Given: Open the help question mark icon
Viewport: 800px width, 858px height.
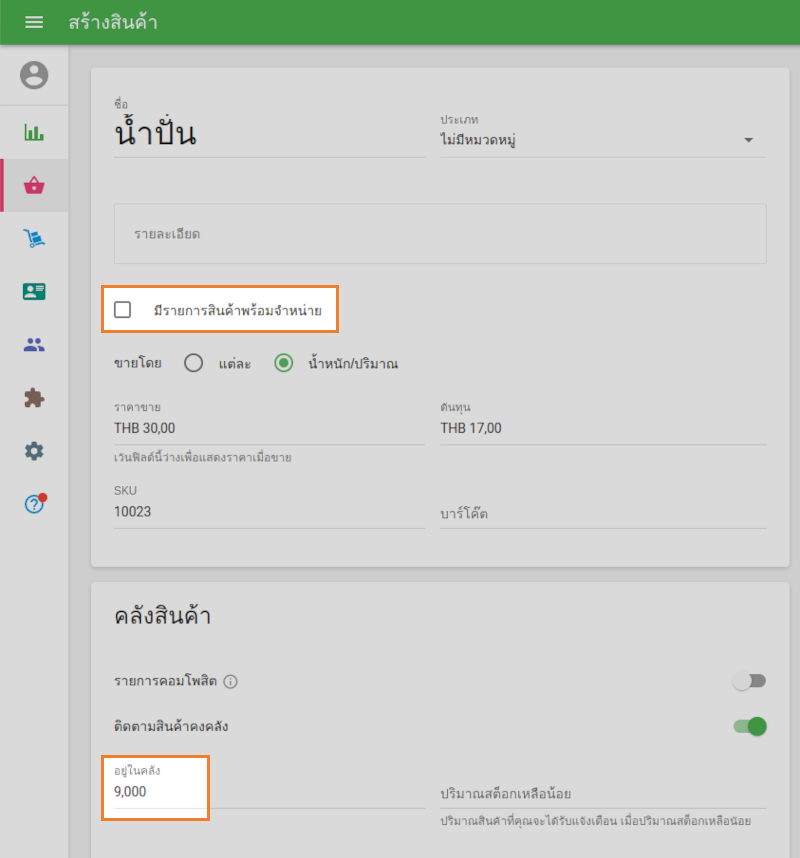Looking at the screenshot, I should (34, 504).
